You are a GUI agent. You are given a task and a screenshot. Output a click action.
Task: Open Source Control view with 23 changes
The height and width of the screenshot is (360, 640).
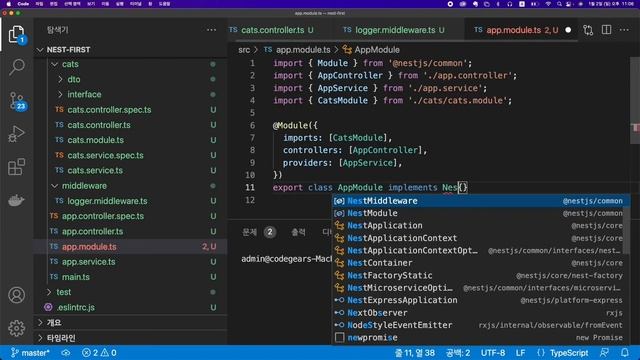(x=17, y=101)
